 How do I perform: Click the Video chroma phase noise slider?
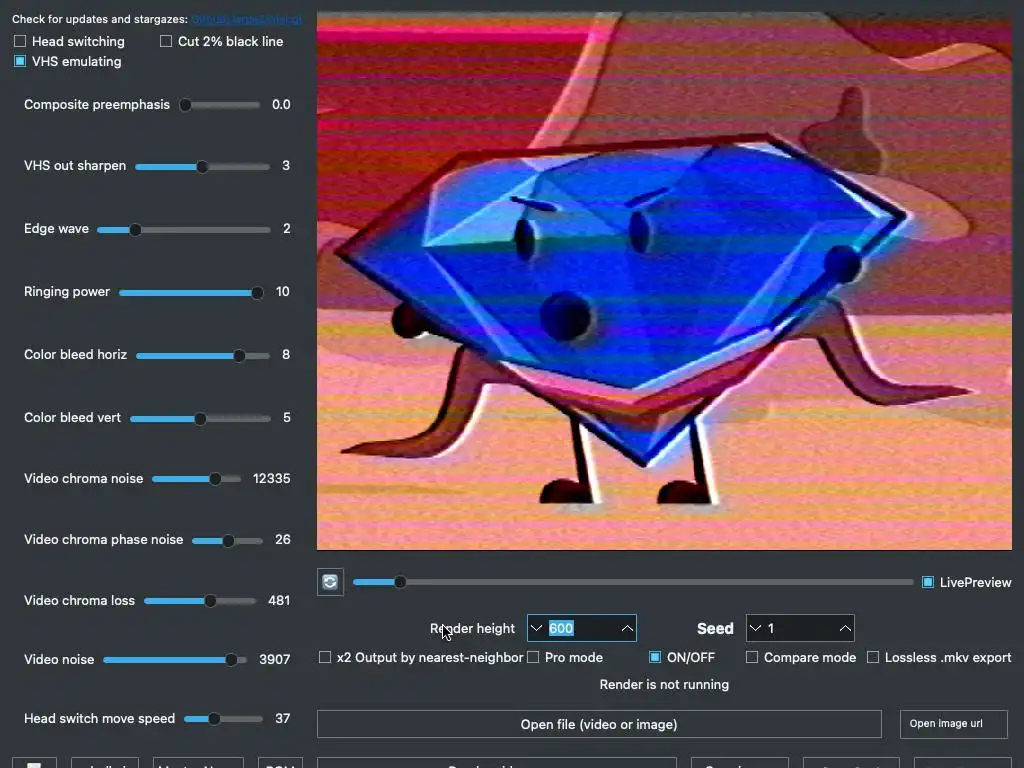point(227,541)
